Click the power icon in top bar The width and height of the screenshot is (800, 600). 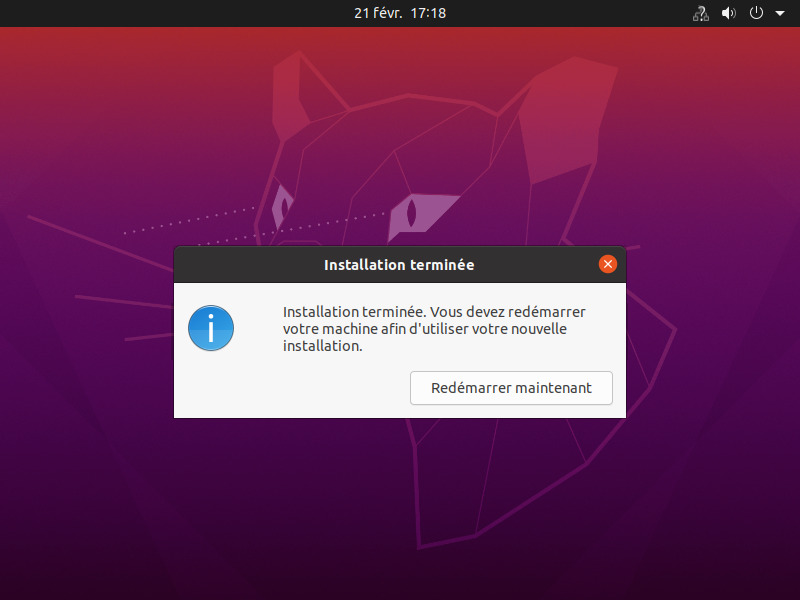click(x=757, y=13)
